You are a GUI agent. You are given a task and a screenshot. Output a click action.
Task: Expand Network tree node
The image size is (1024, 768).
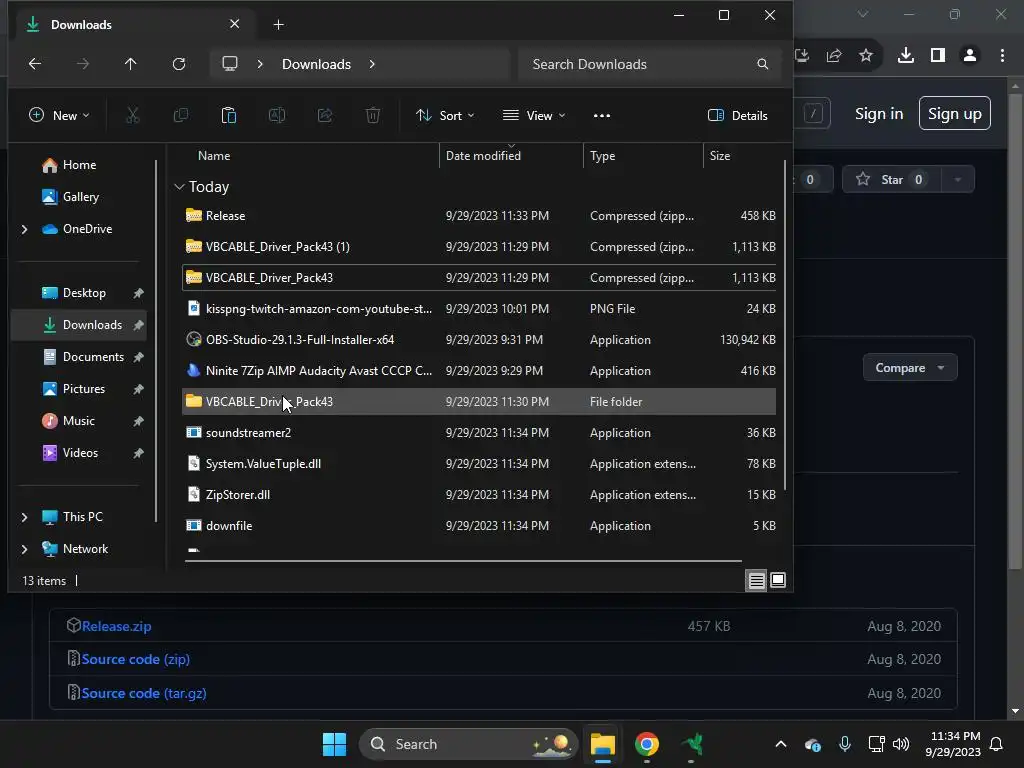(x=25, y=549)
